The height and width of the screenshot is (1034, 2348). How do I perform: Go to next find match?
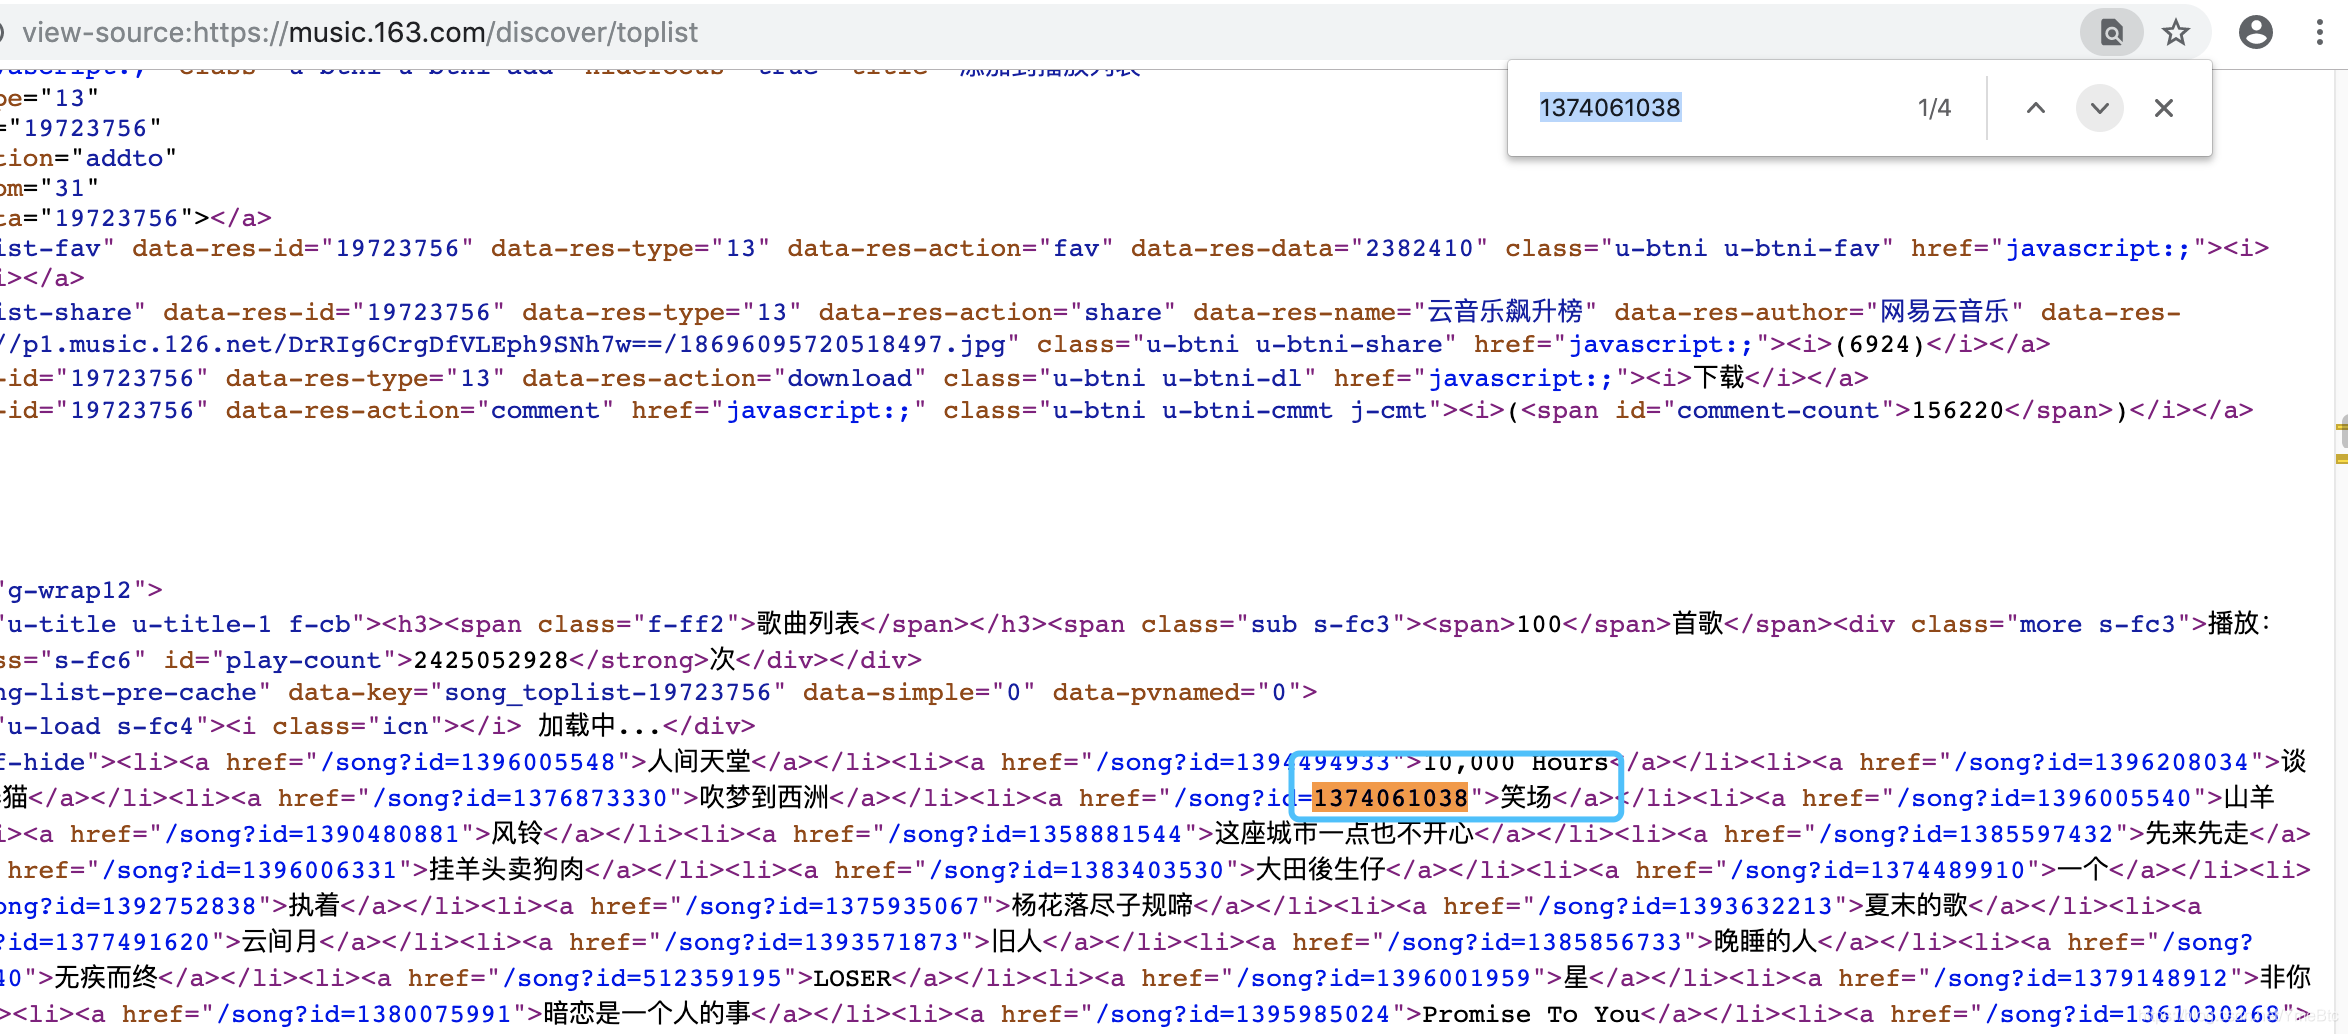[x=2099, y=108]
